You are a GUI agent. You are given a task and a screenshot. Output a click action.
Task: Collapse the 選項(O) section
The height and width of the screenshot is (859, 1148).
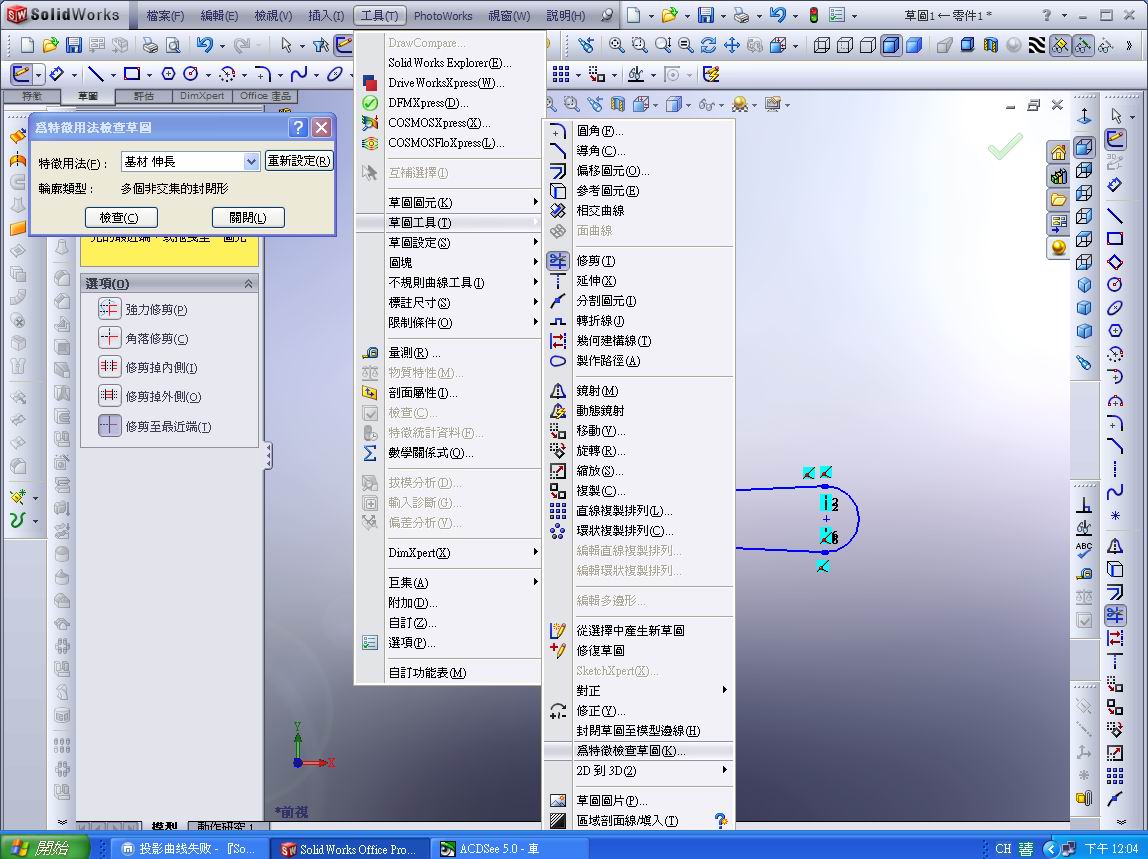click(248, 283)
